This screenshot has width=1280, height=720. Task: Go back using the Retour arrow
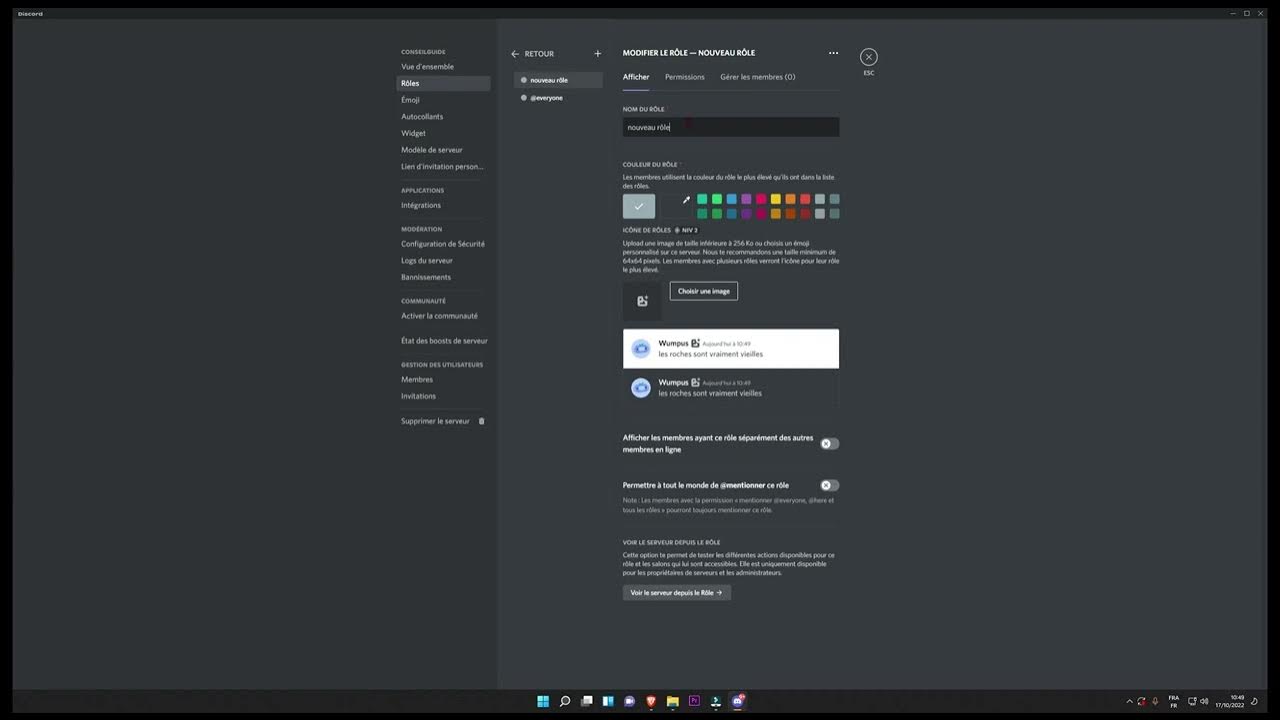click(x=515, y=54)
